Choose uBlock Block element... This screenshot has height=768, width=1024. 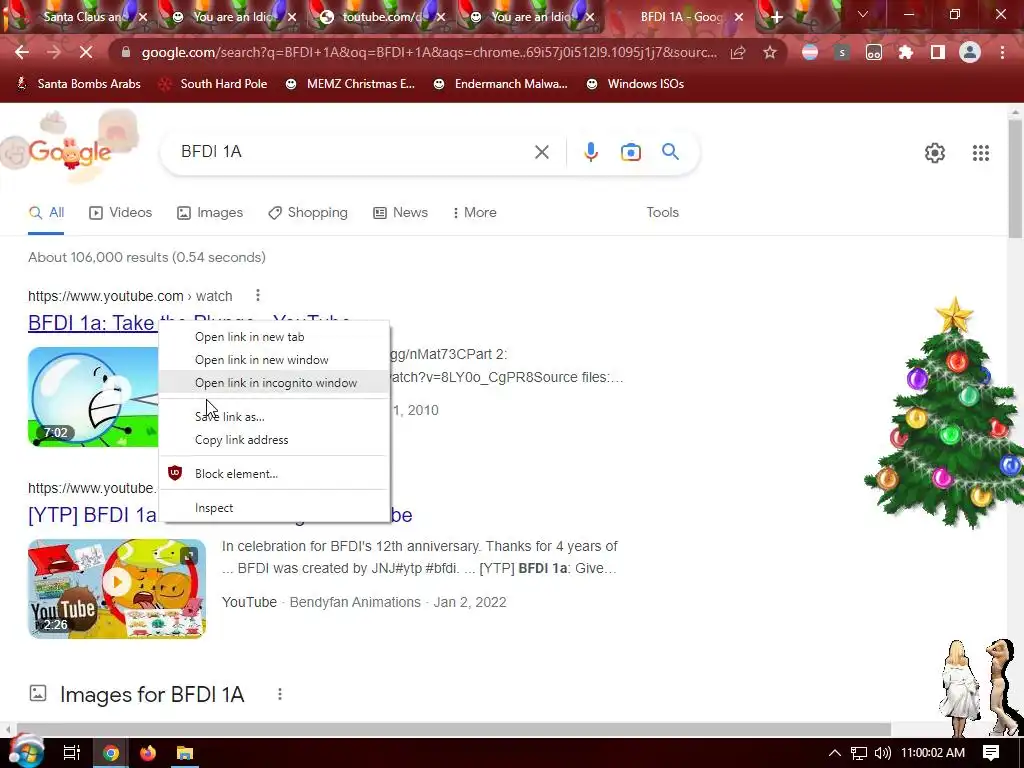[x=274, y=473]
